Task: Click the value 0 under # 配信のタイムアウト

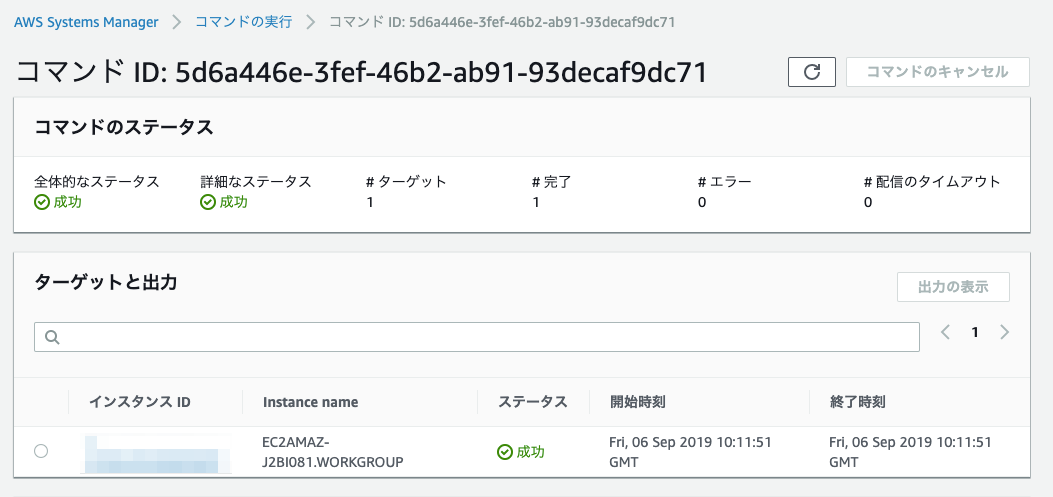Action: [868, 202]
